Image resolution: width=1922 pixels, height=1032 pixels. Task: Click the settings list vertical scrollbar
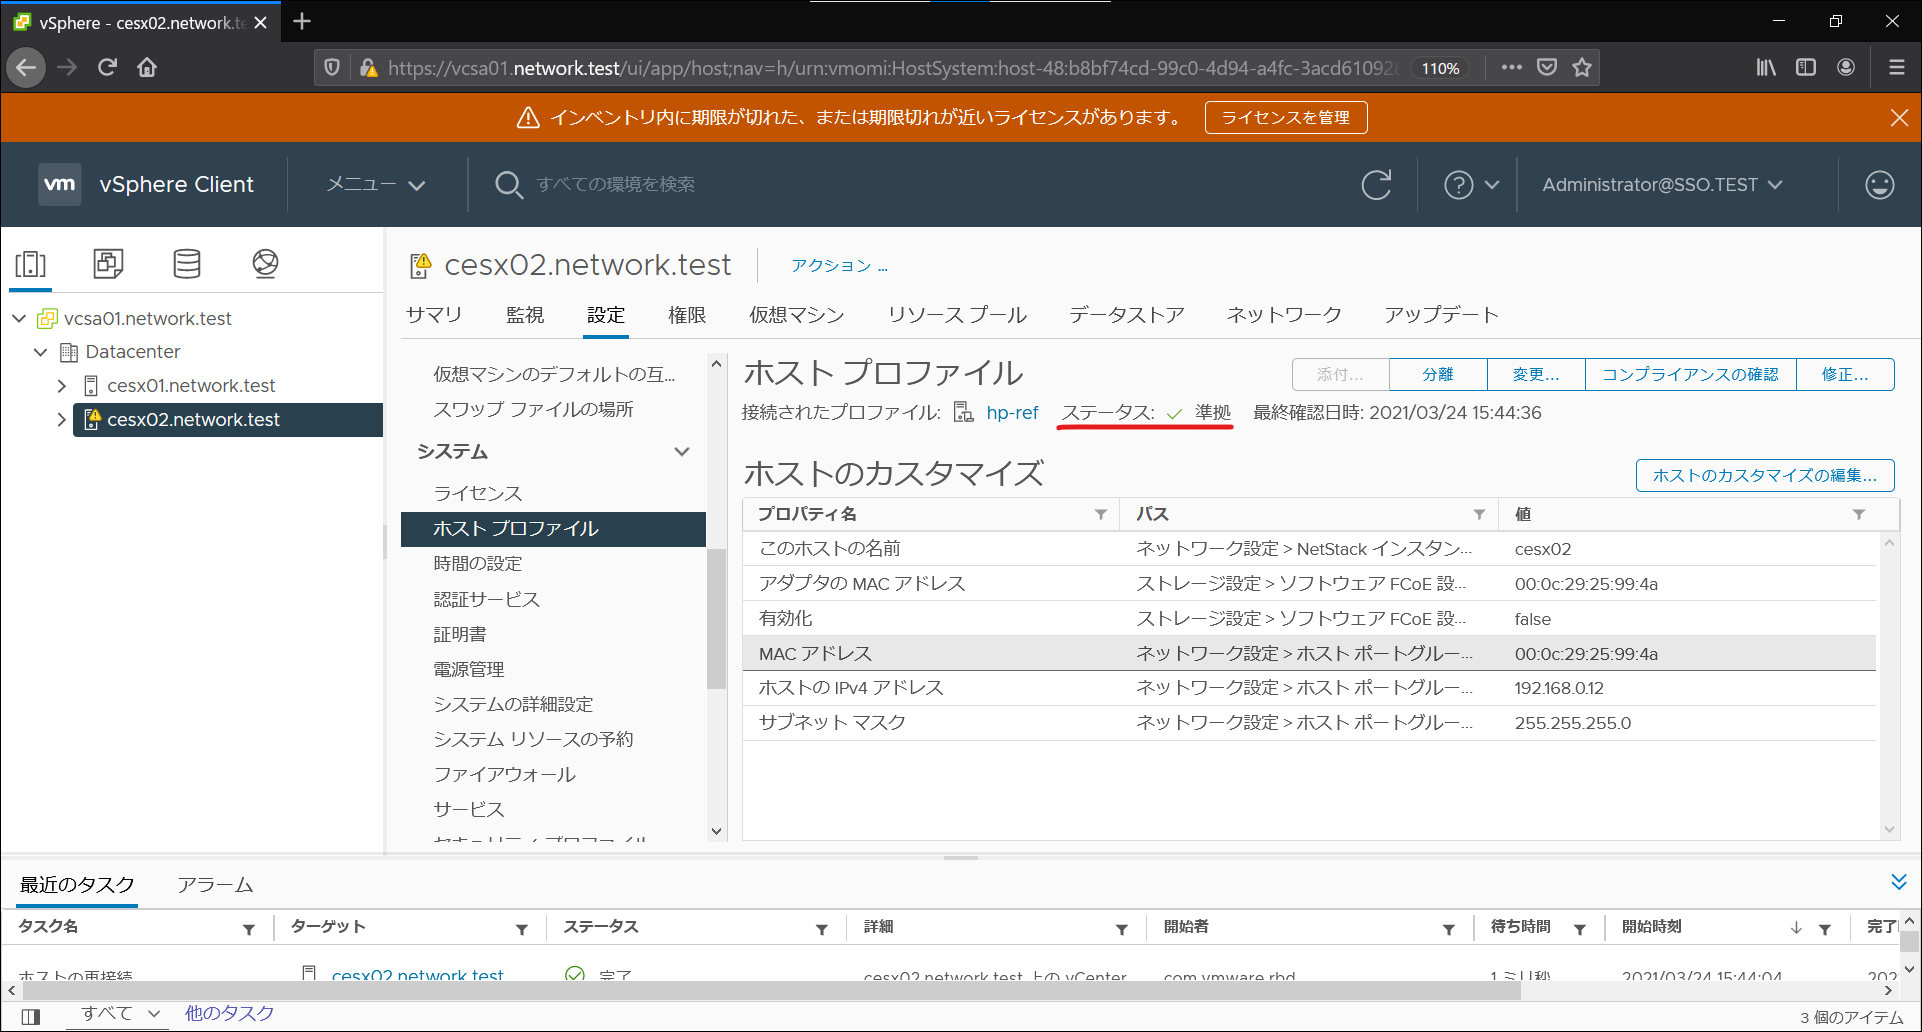[x=716, y=618]
